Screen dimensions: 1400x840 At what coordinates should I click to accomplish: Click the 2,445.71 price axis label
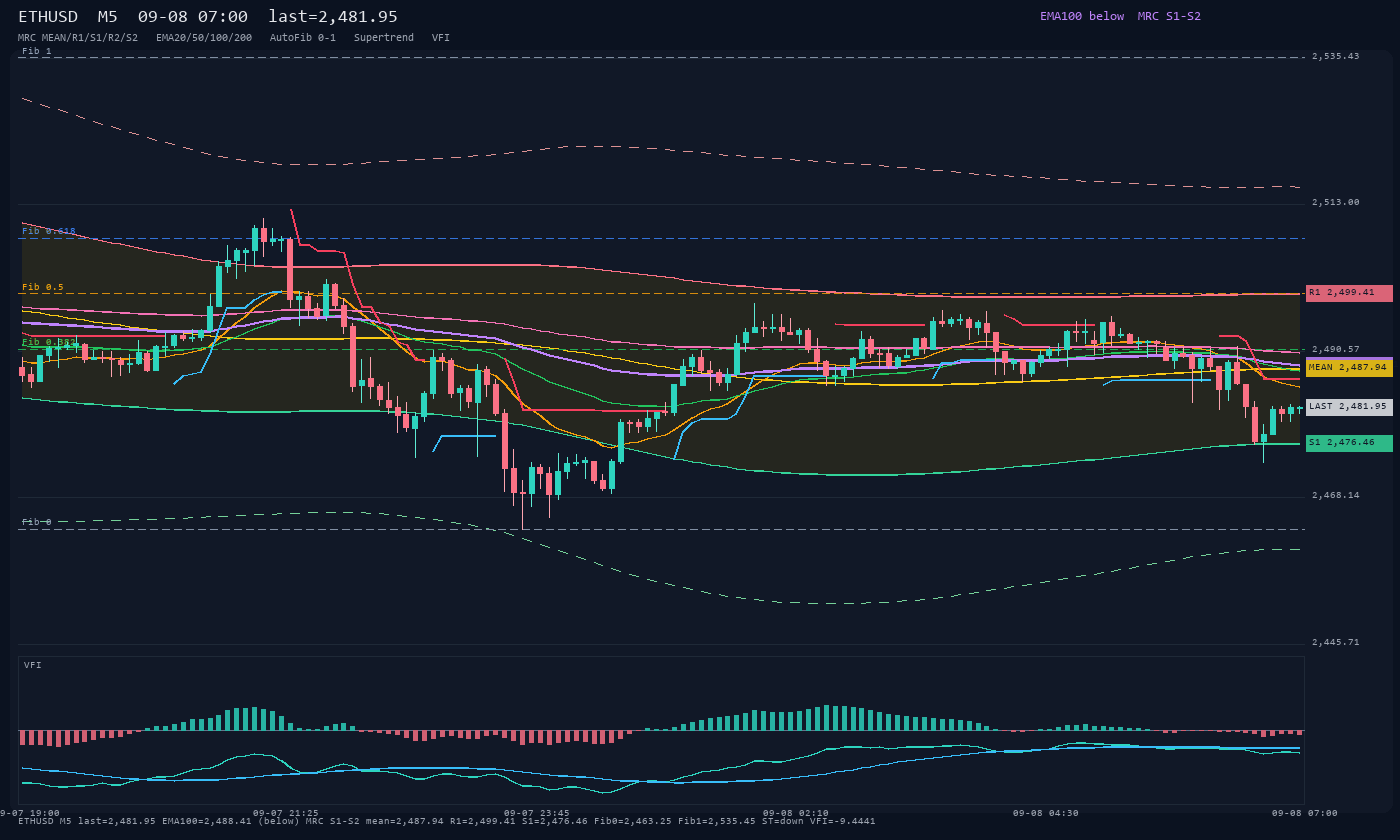pyautogui.click(x=1336, y=642)
